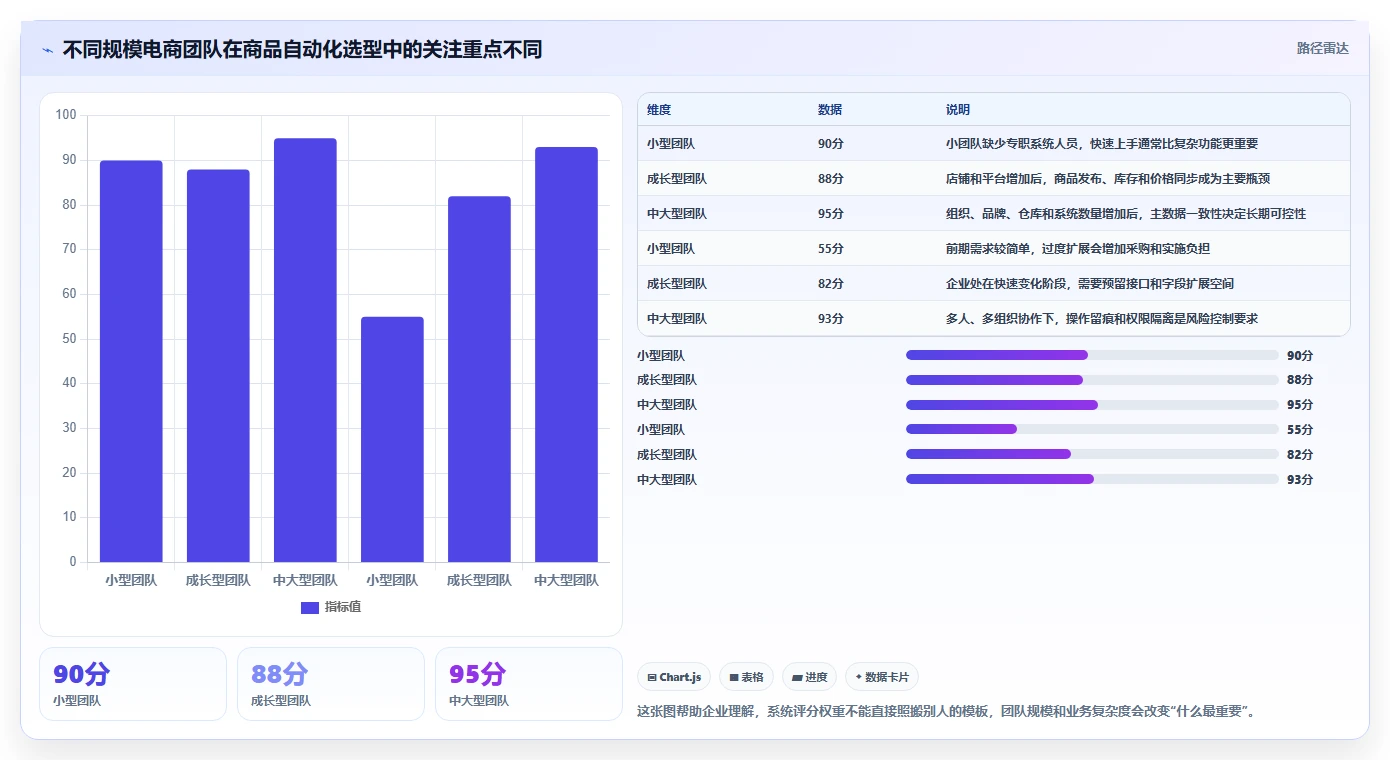Select the table cell 过度扩展会增加采购和实施负担
This screenshot has width=1390, height=760.
point(1077,248)
